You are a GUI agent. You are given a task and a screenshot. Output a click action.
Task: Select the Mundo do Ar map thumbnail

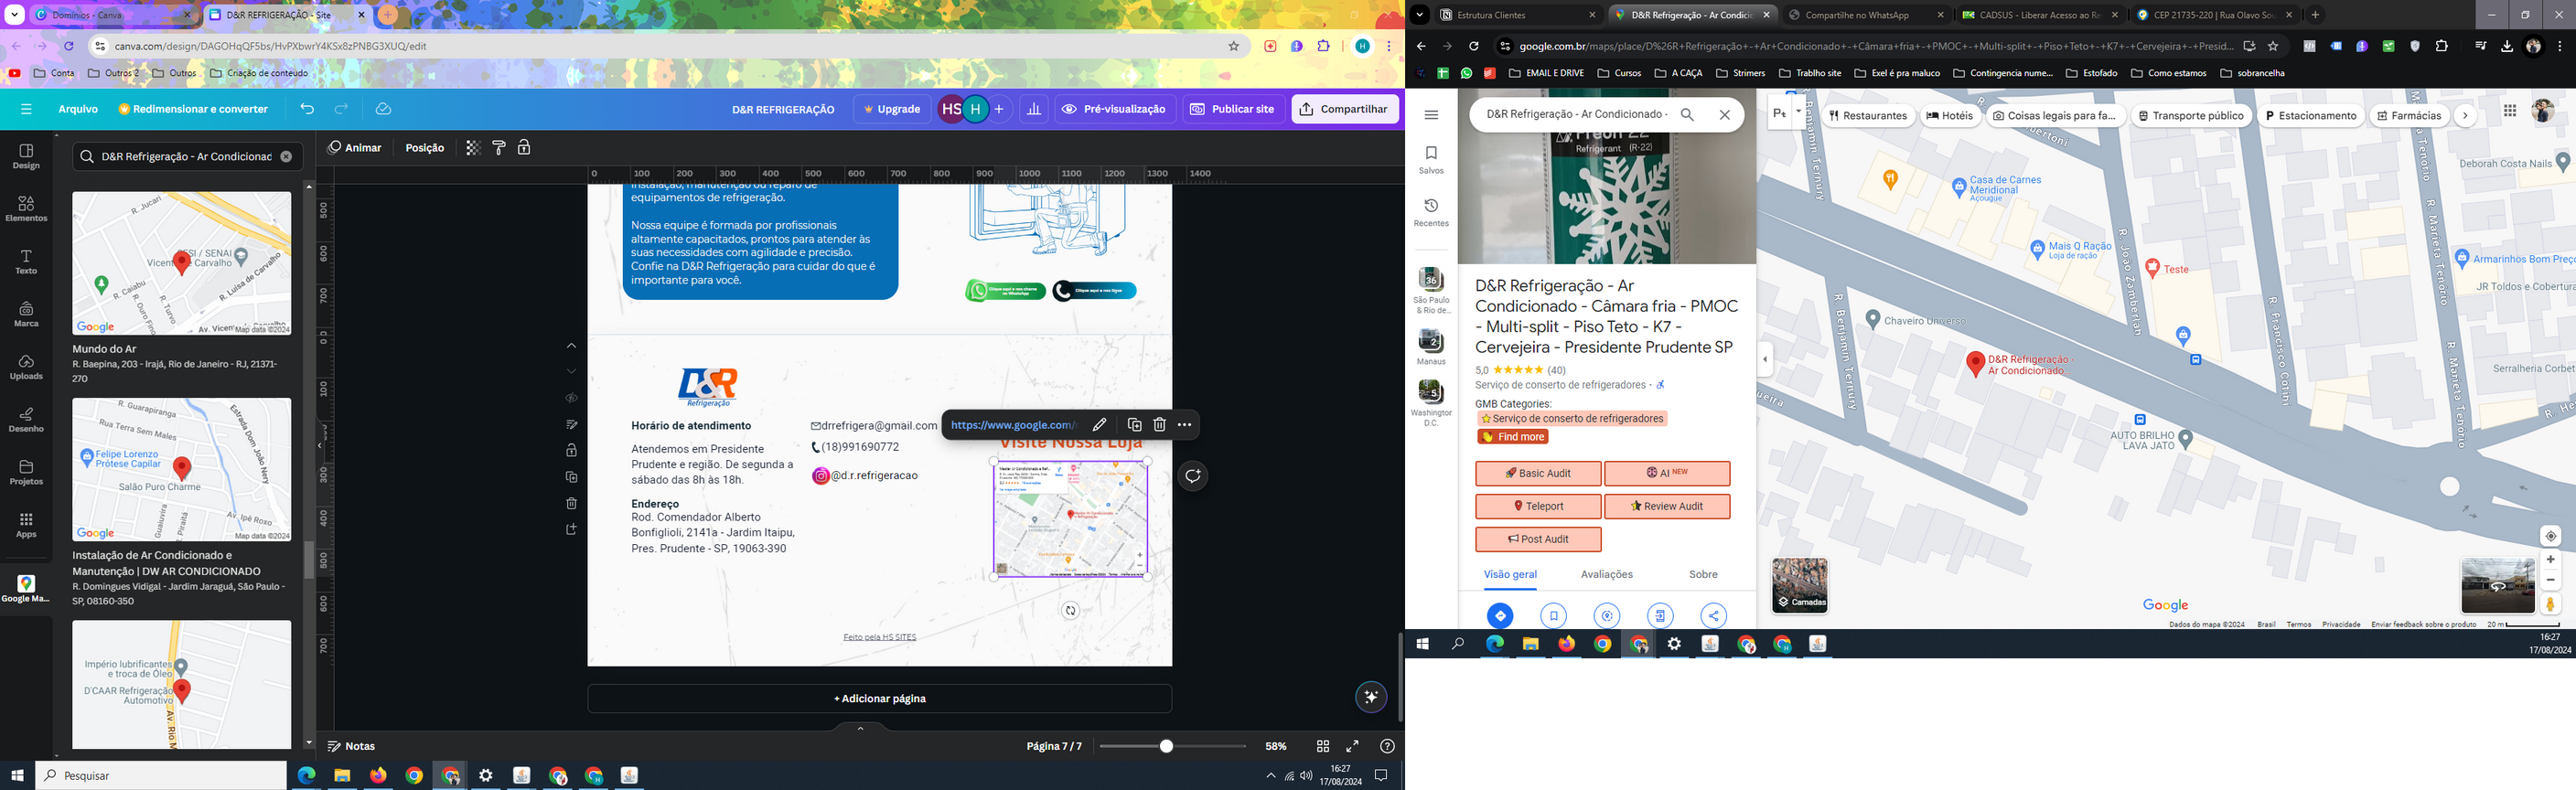point(182,263)
